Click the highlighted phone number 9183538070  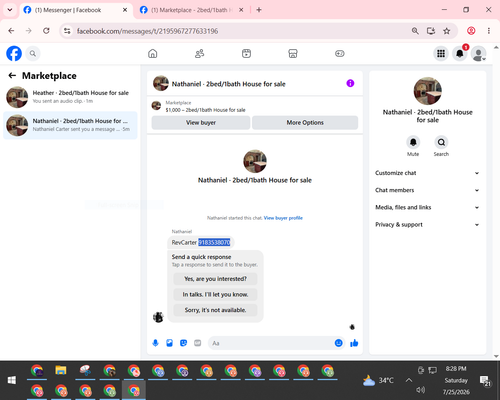[214, 242]
